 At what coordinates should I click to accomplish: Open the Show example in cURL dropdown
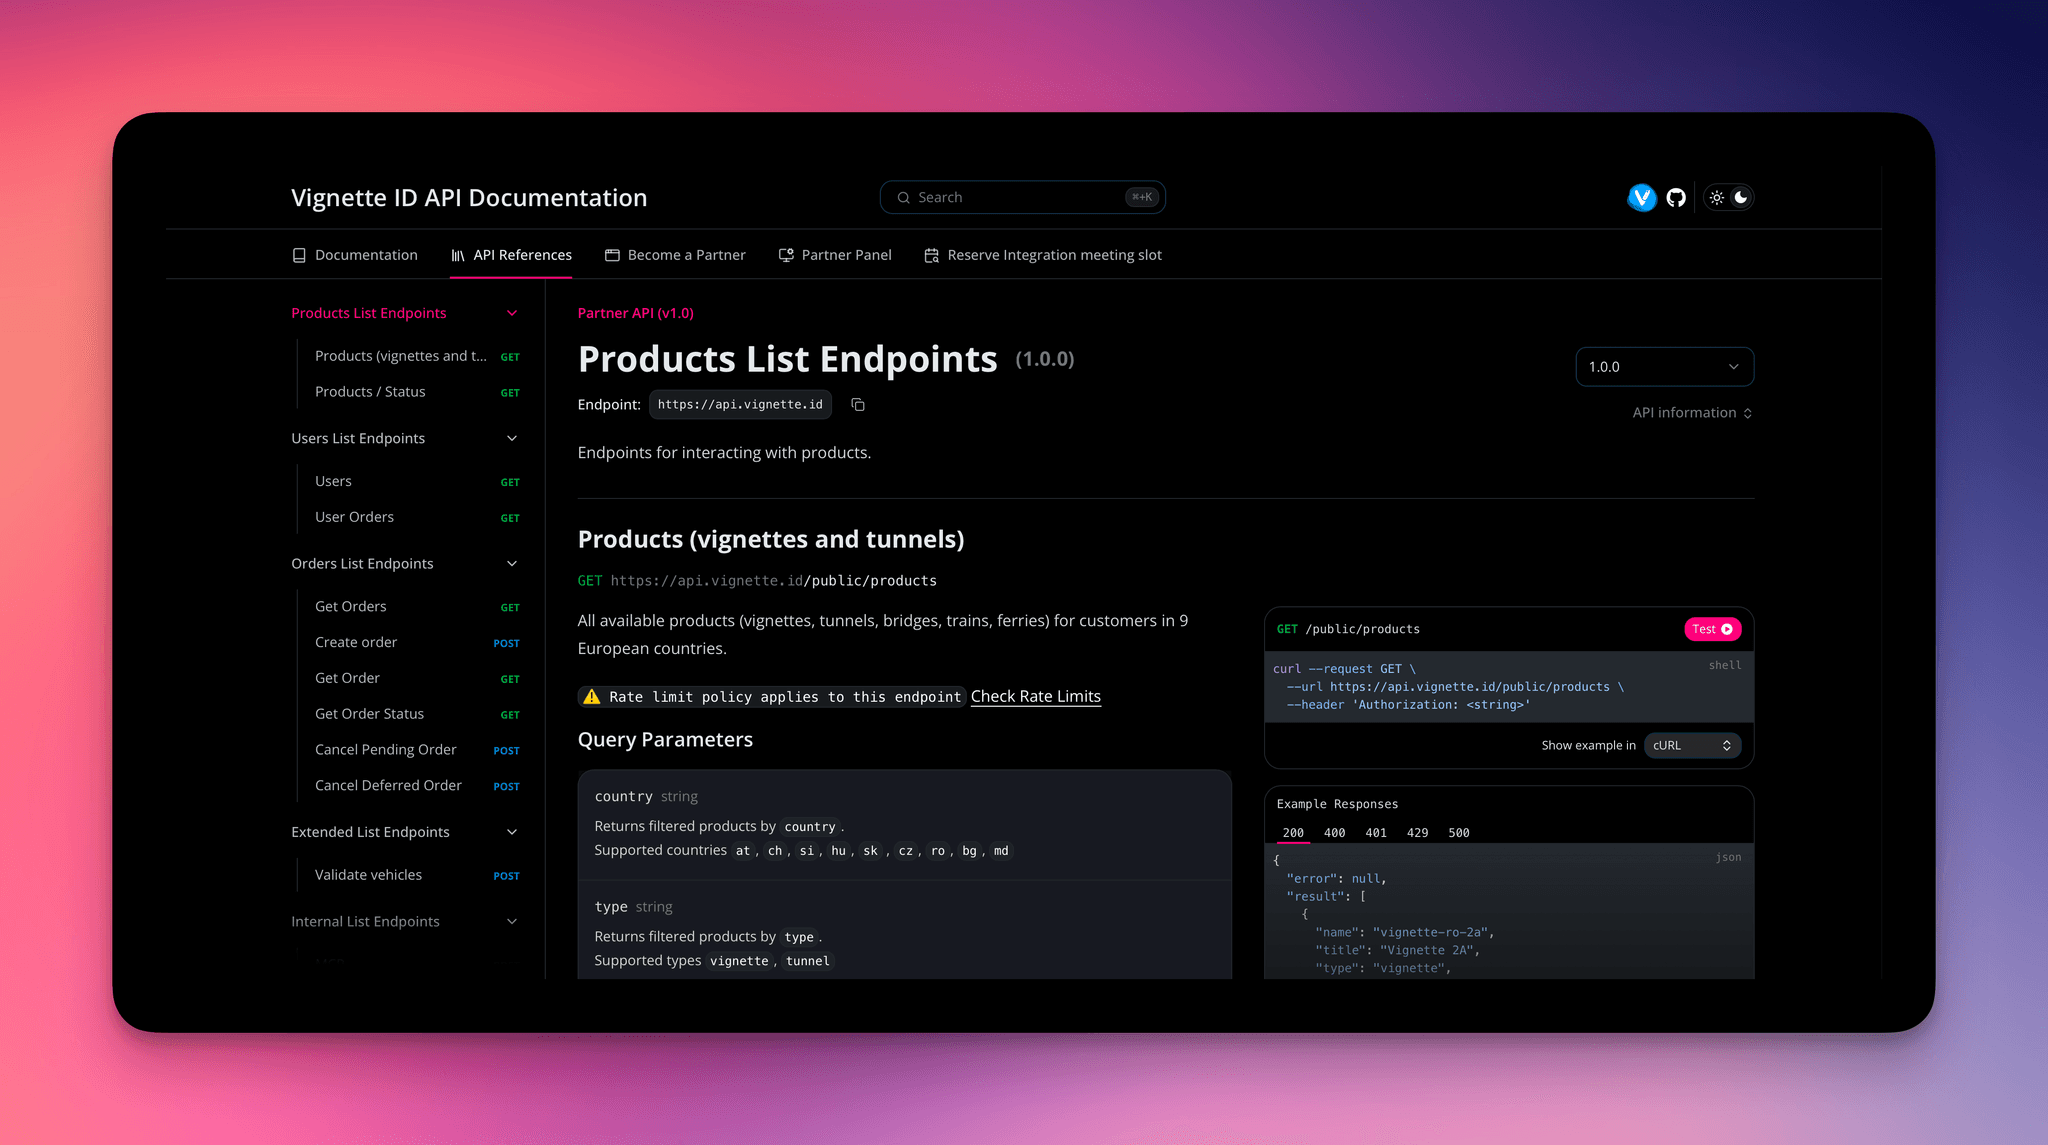(1692, 745)
